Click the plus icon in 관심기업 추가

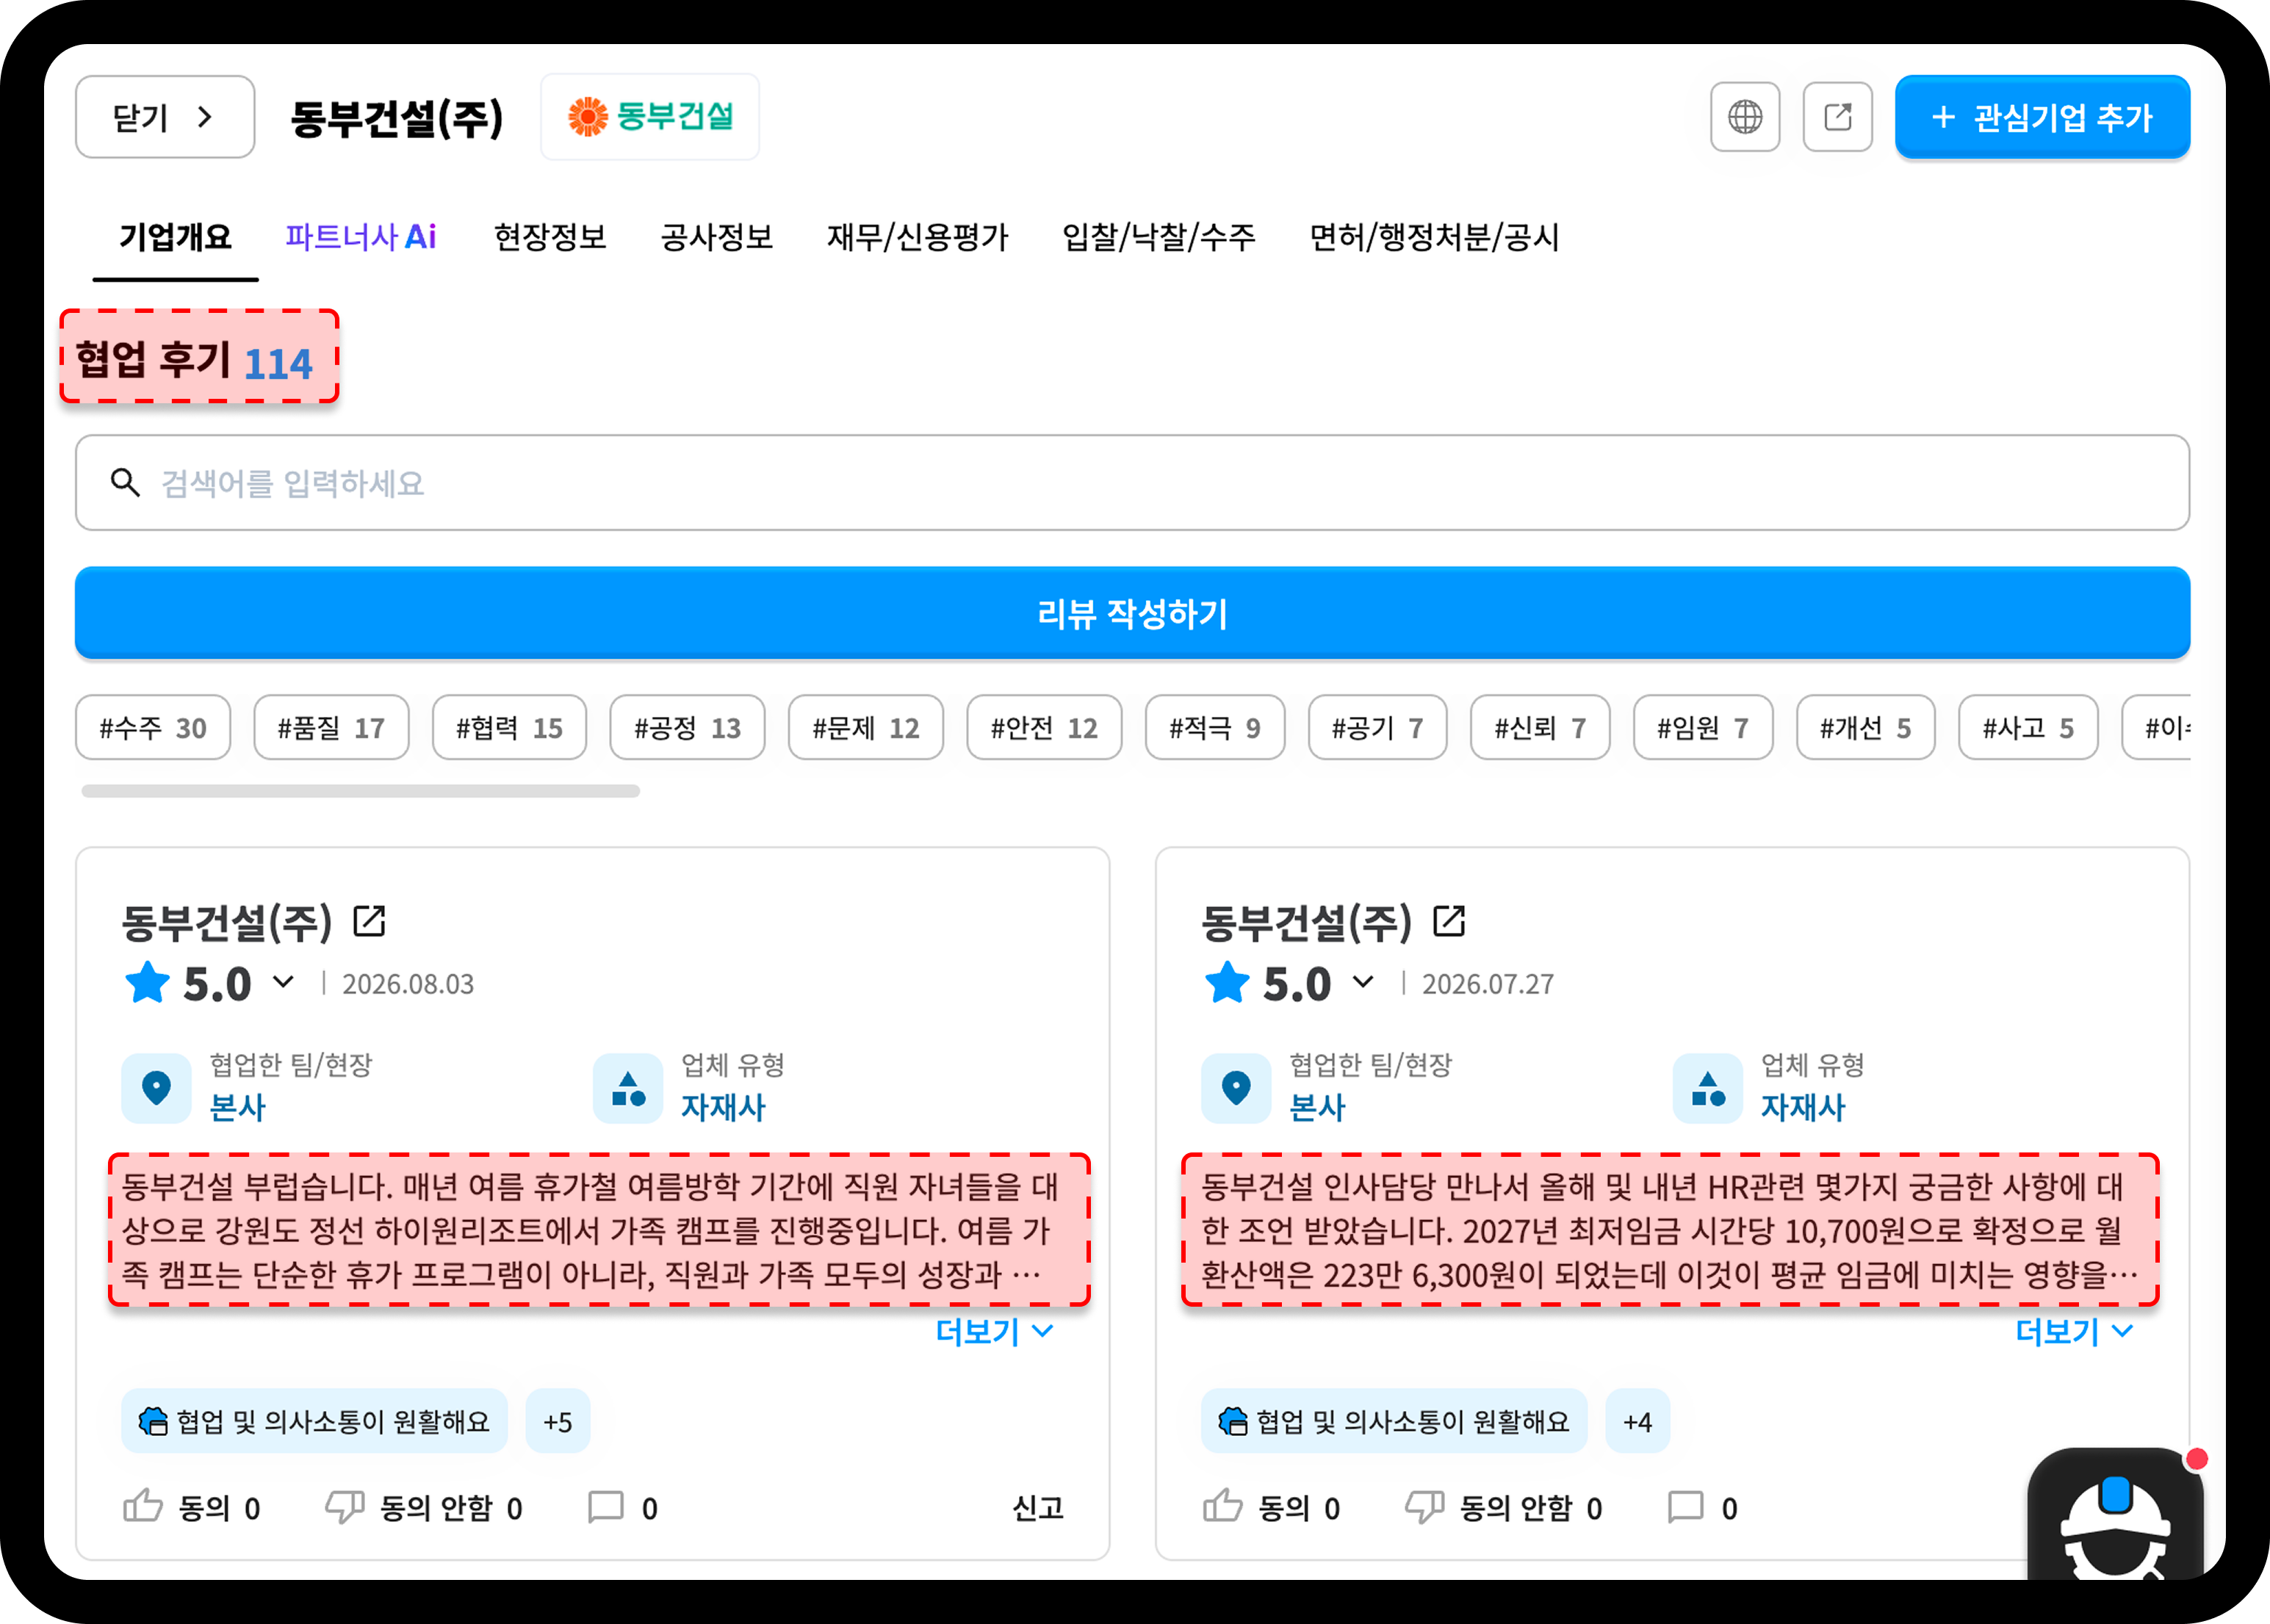[x=1943, y=118]
